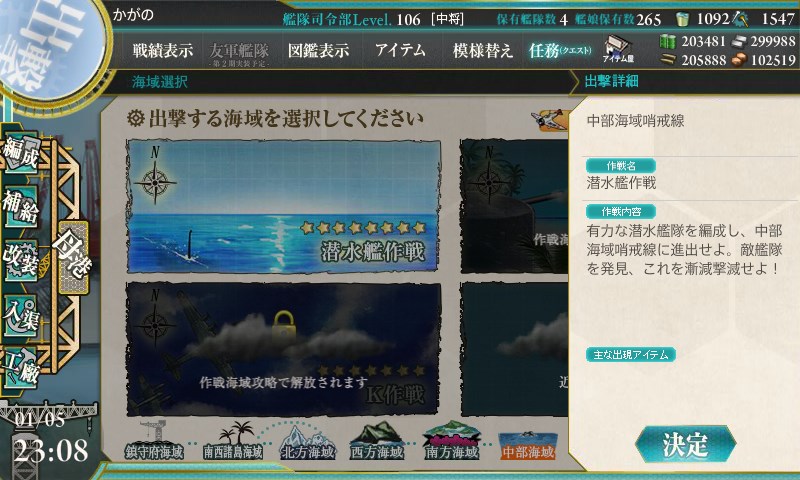Select the 中部海域 world icon
800x480 pixels.
528,445
